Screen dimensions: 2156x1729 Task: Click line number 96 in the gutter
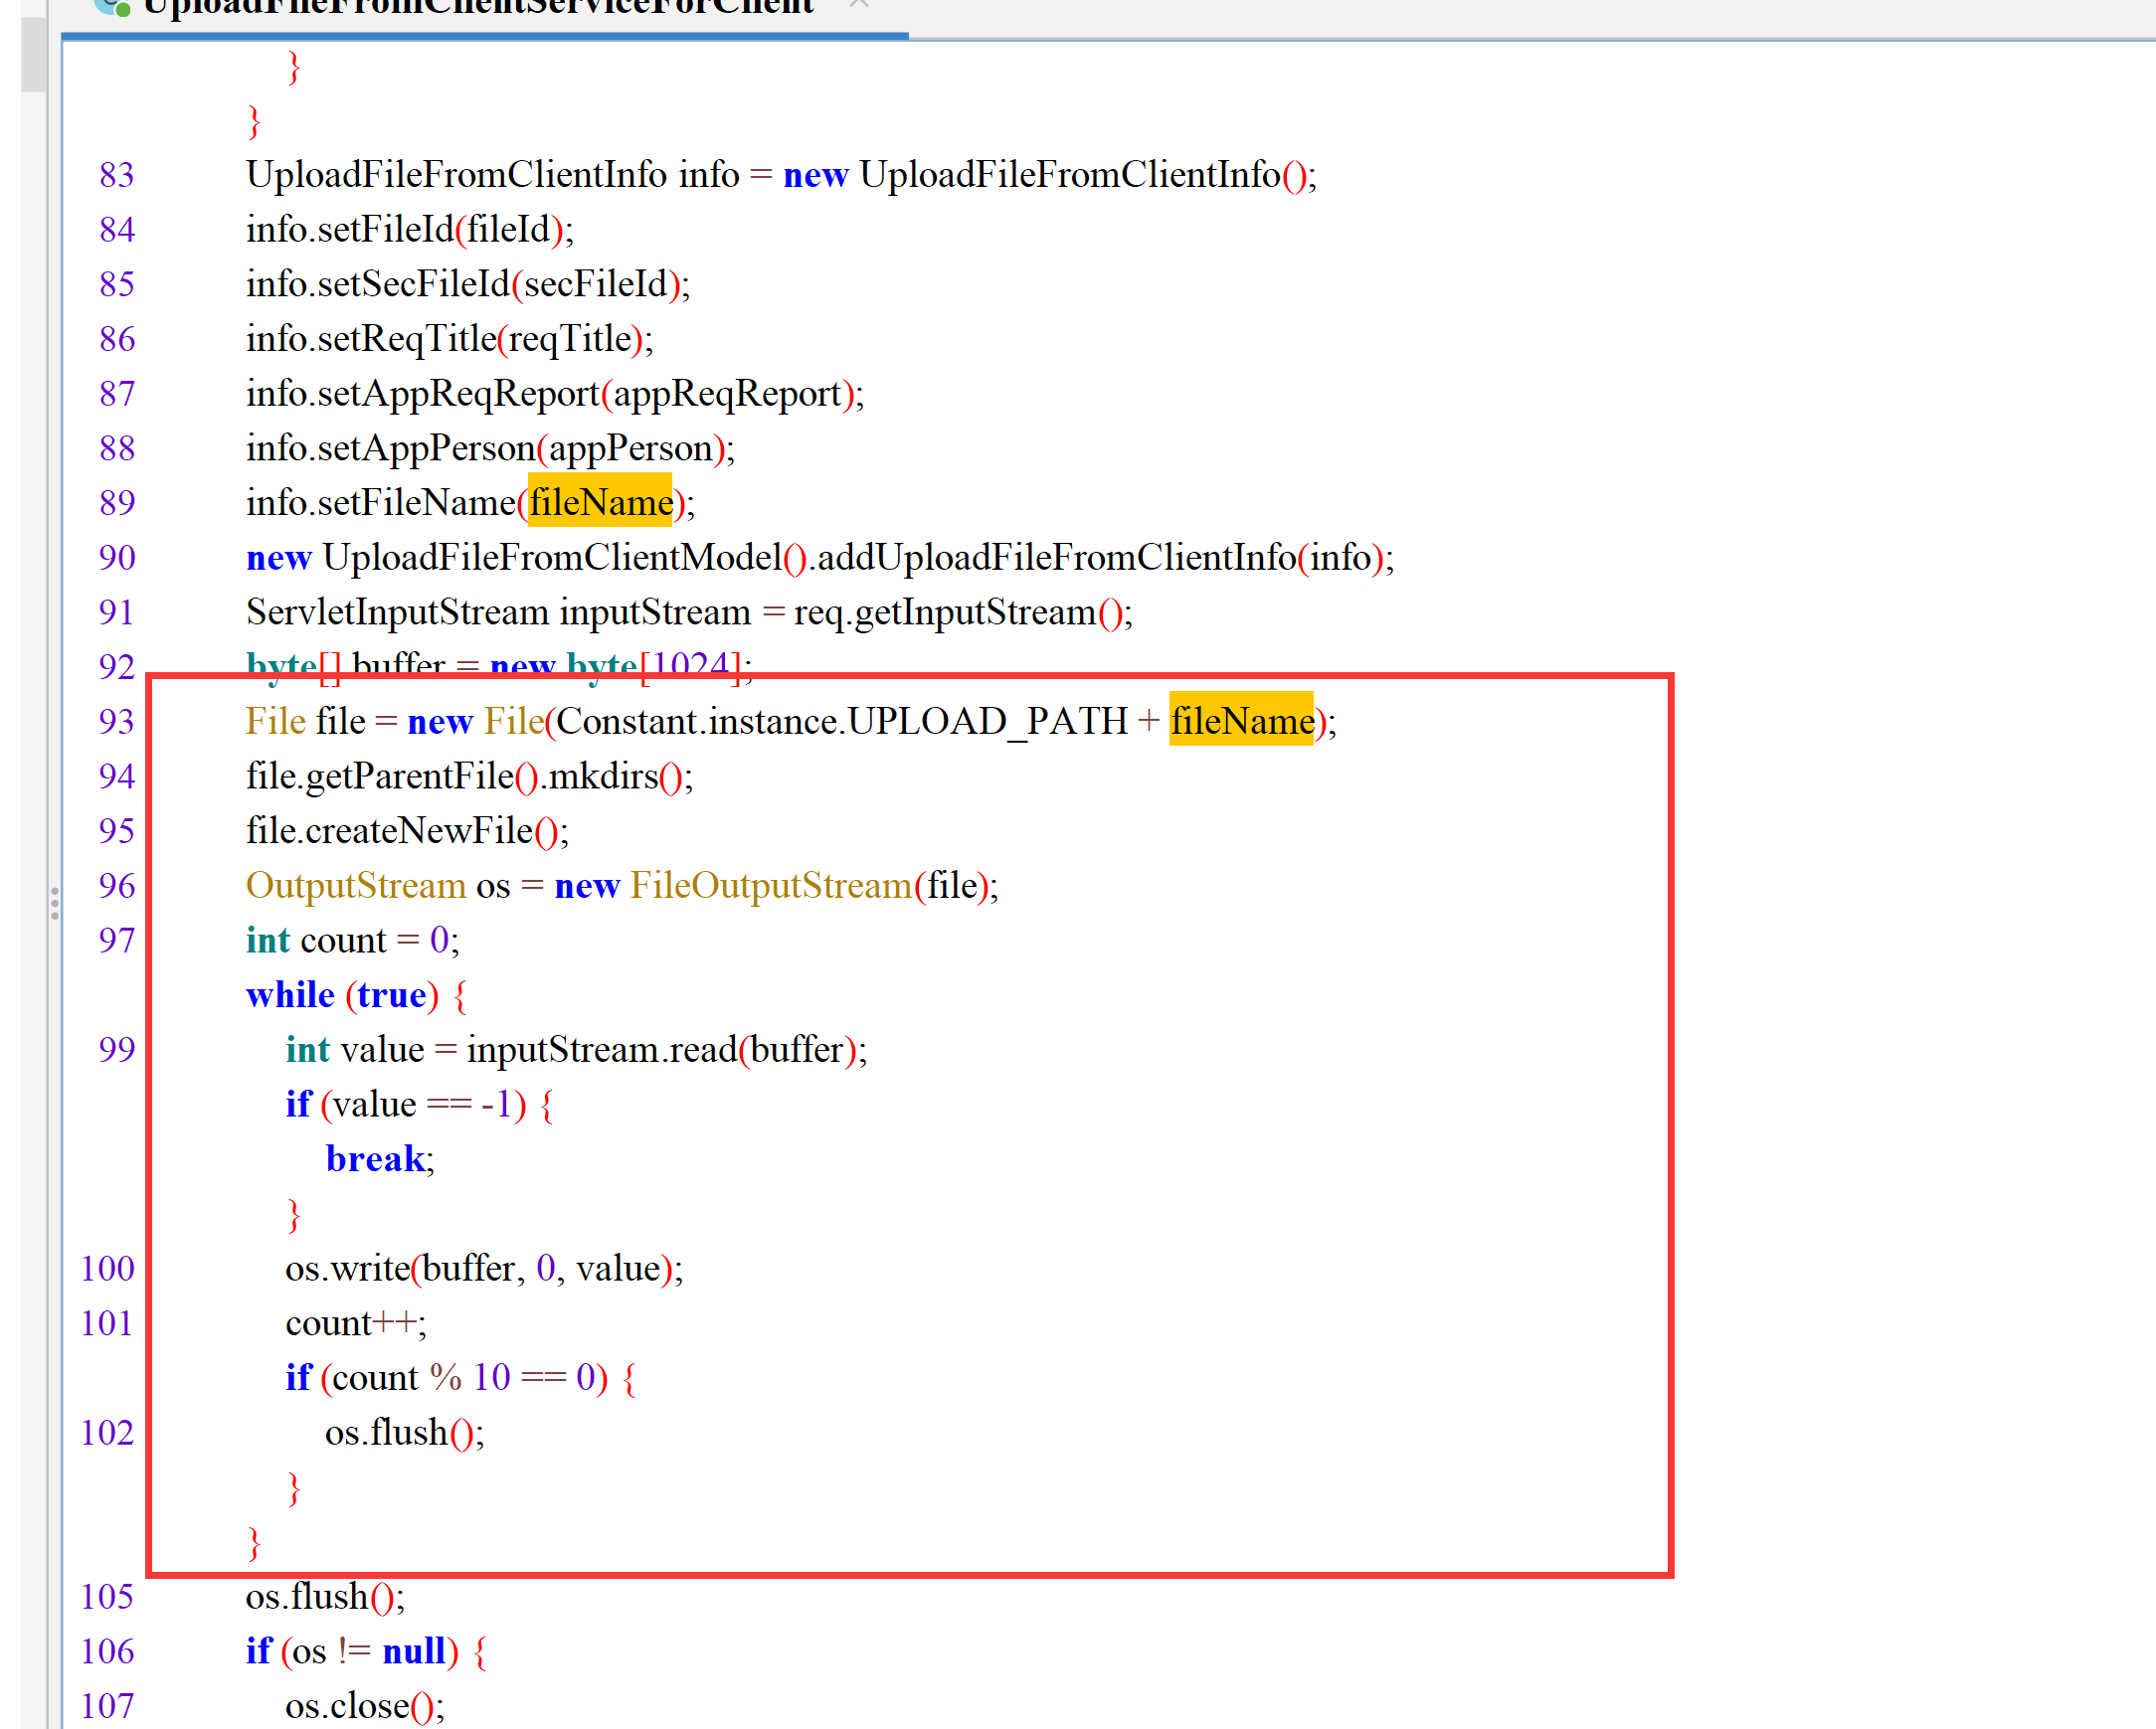click(x=117, y=885)
